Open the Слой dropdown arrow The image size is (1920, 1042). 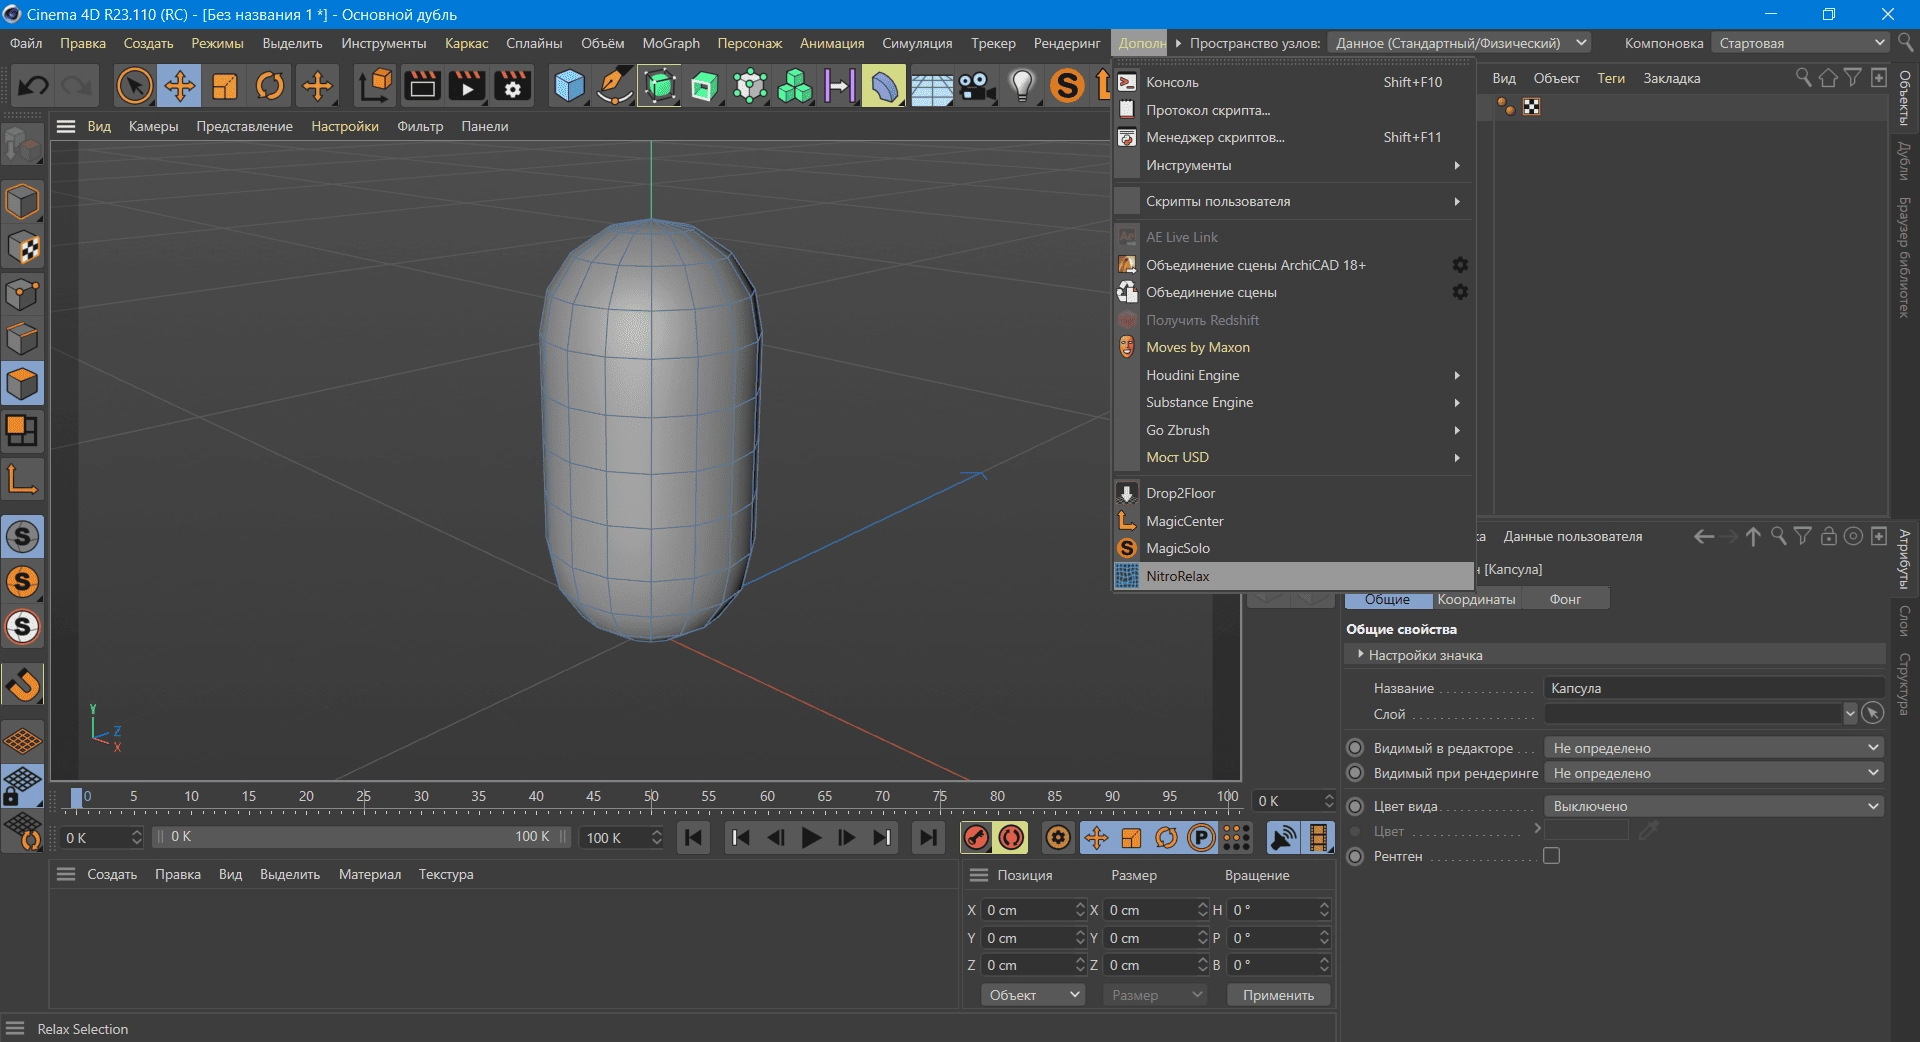point(1850,714)
